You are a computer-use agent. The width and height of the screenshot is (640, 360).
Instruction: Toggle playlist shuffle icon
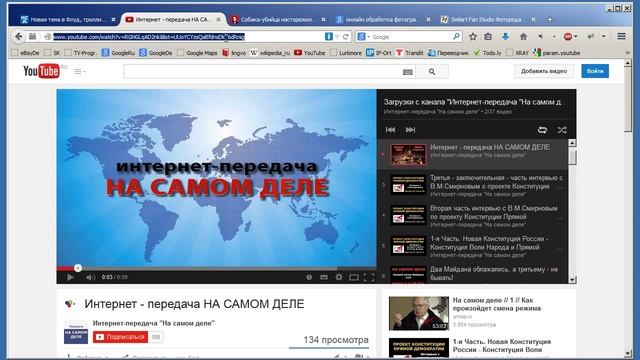[x=562, y=130]
